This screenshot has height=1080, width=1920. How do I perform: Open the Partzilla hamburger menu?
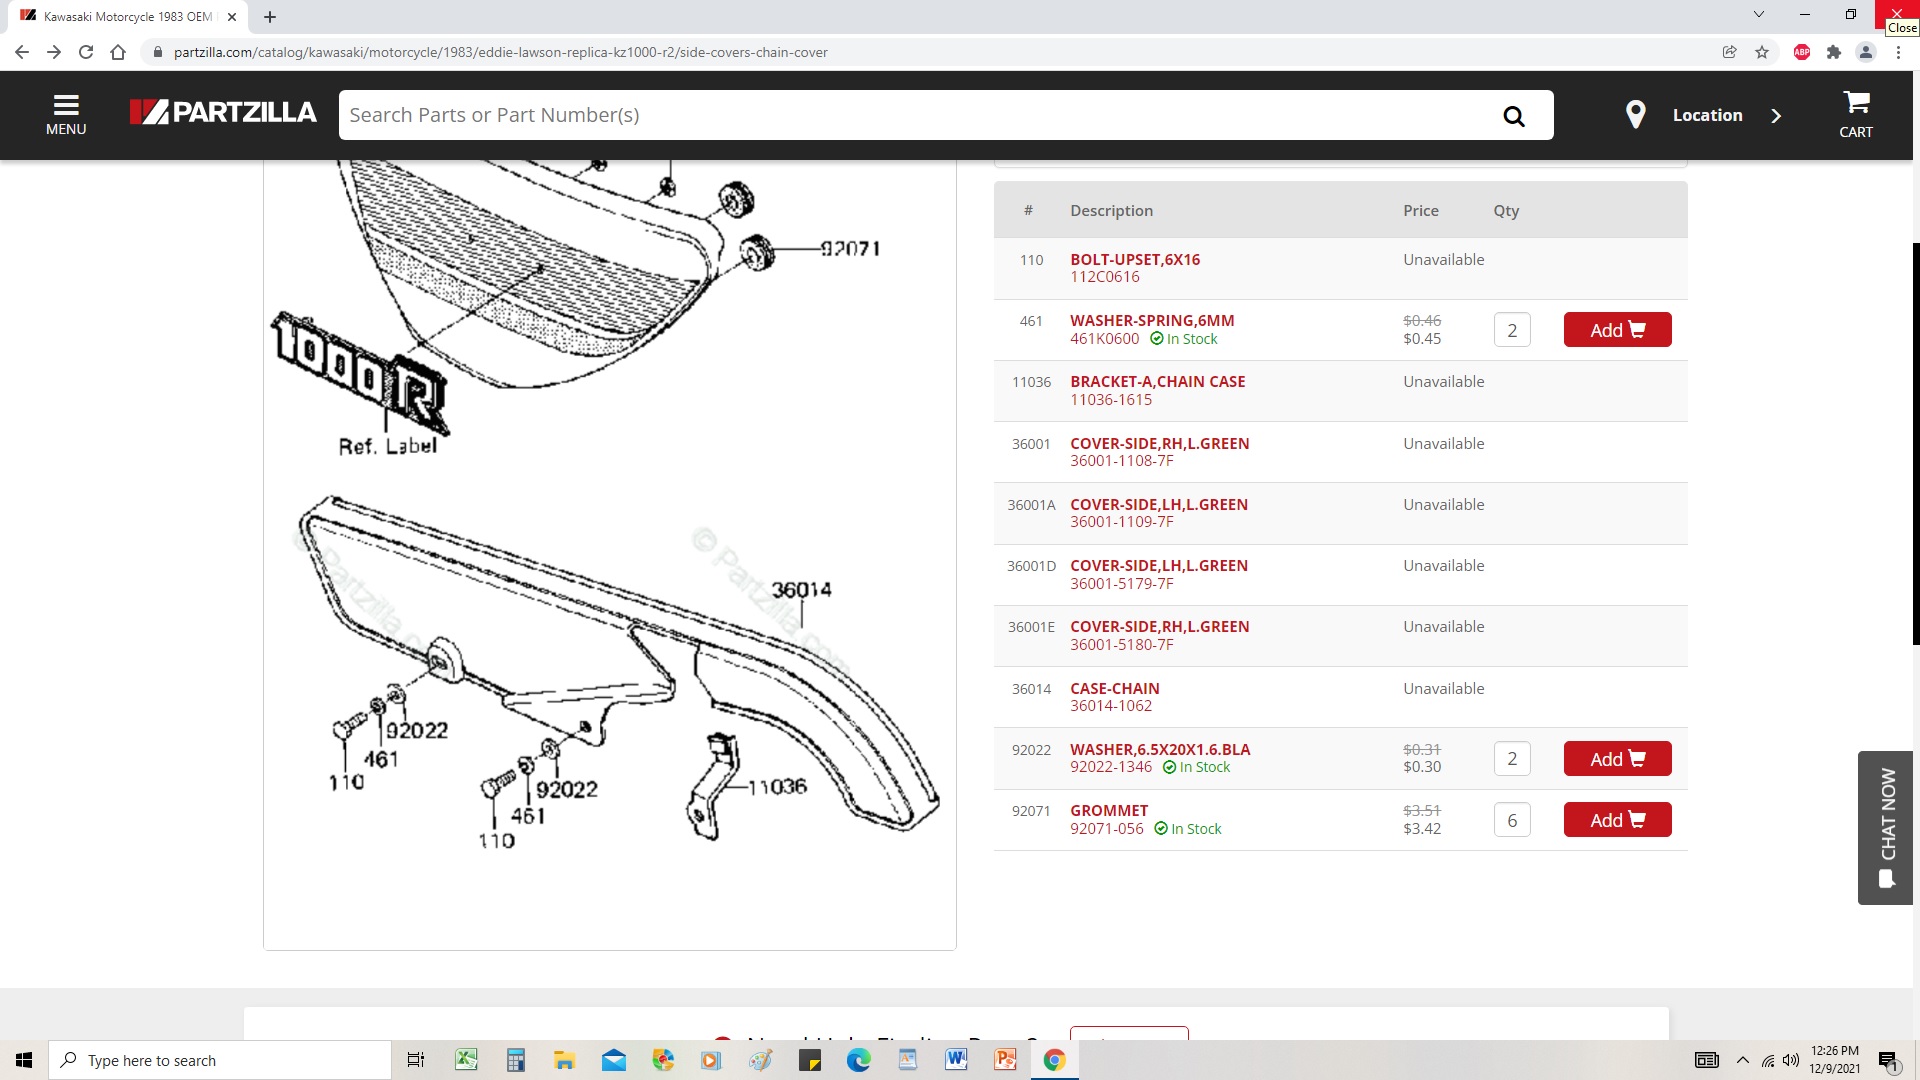tap(66, 115)
